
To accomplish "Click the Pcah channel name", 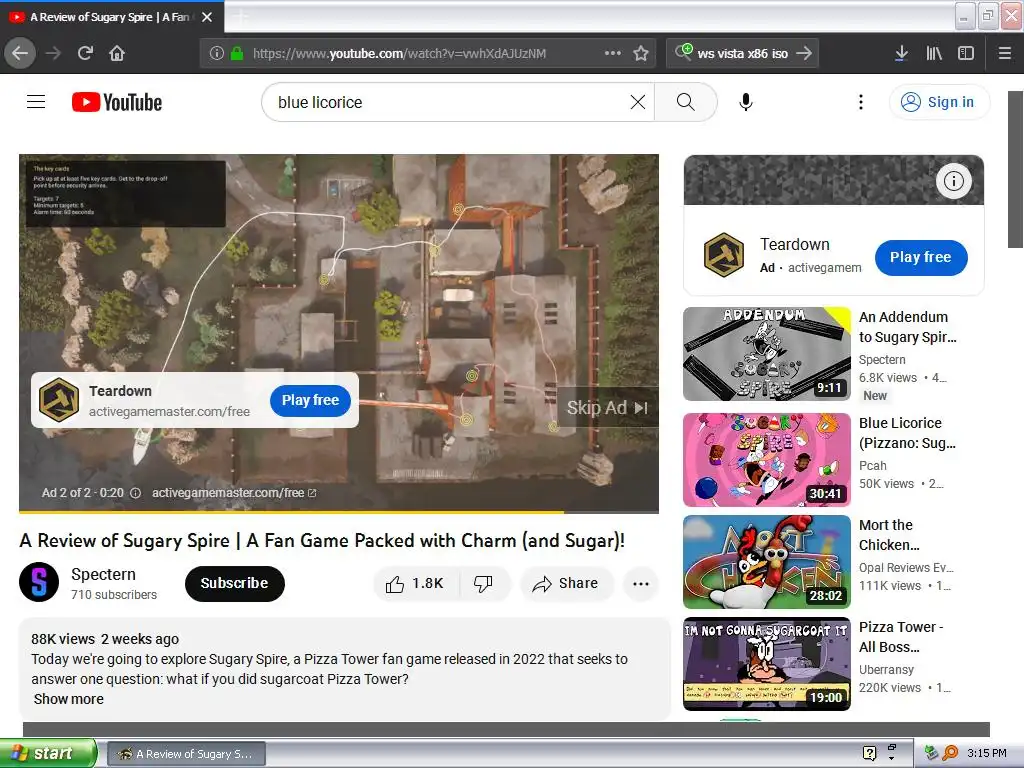I will 872,466.
